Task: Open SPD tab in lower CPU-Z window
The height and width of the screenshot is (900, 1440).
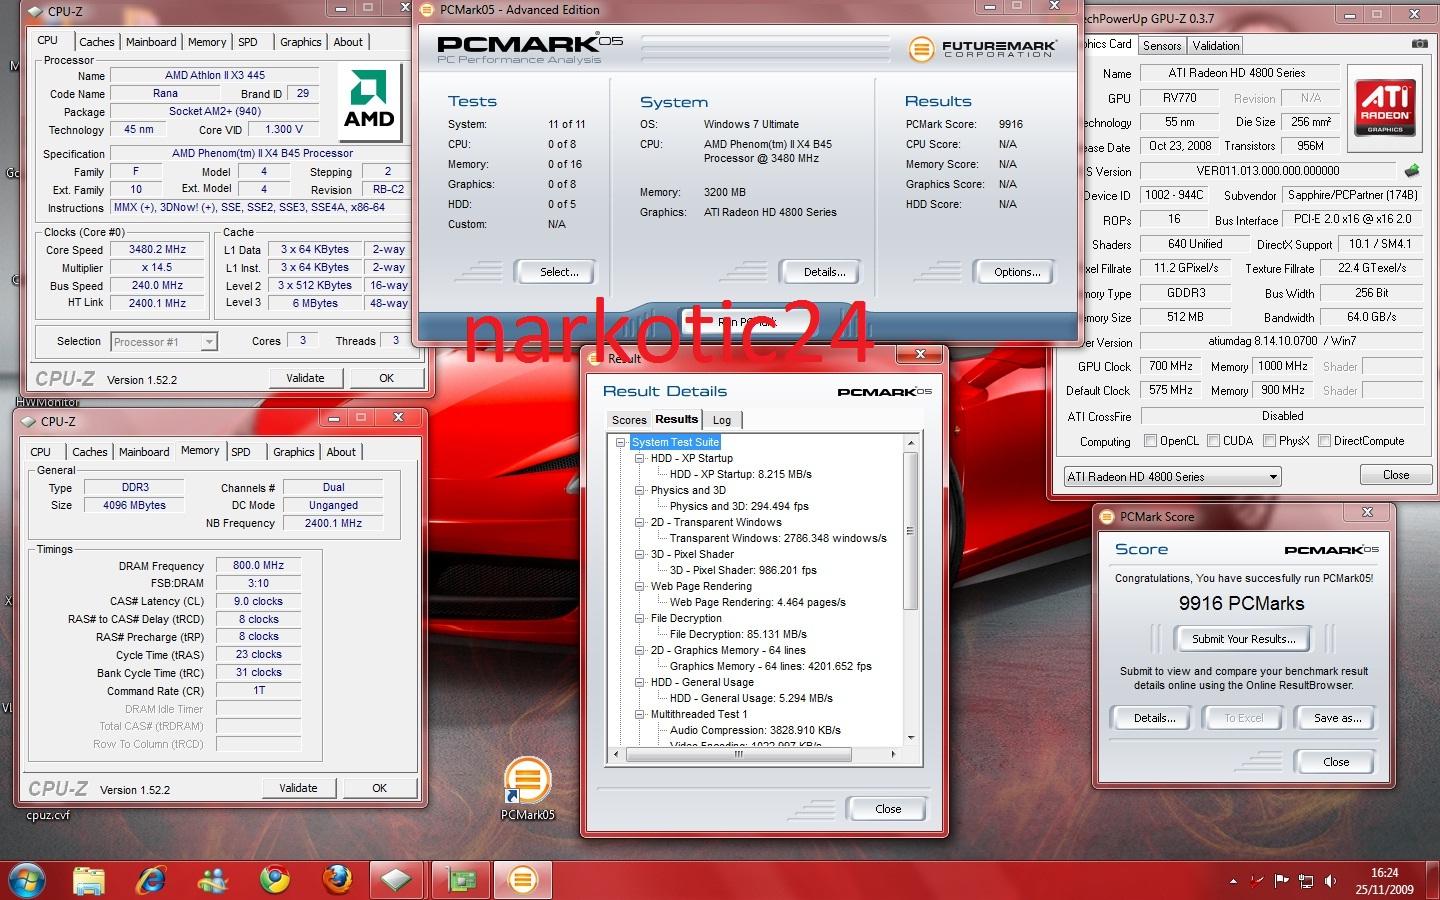Action: pyautogui.click(x=241, y=452)
